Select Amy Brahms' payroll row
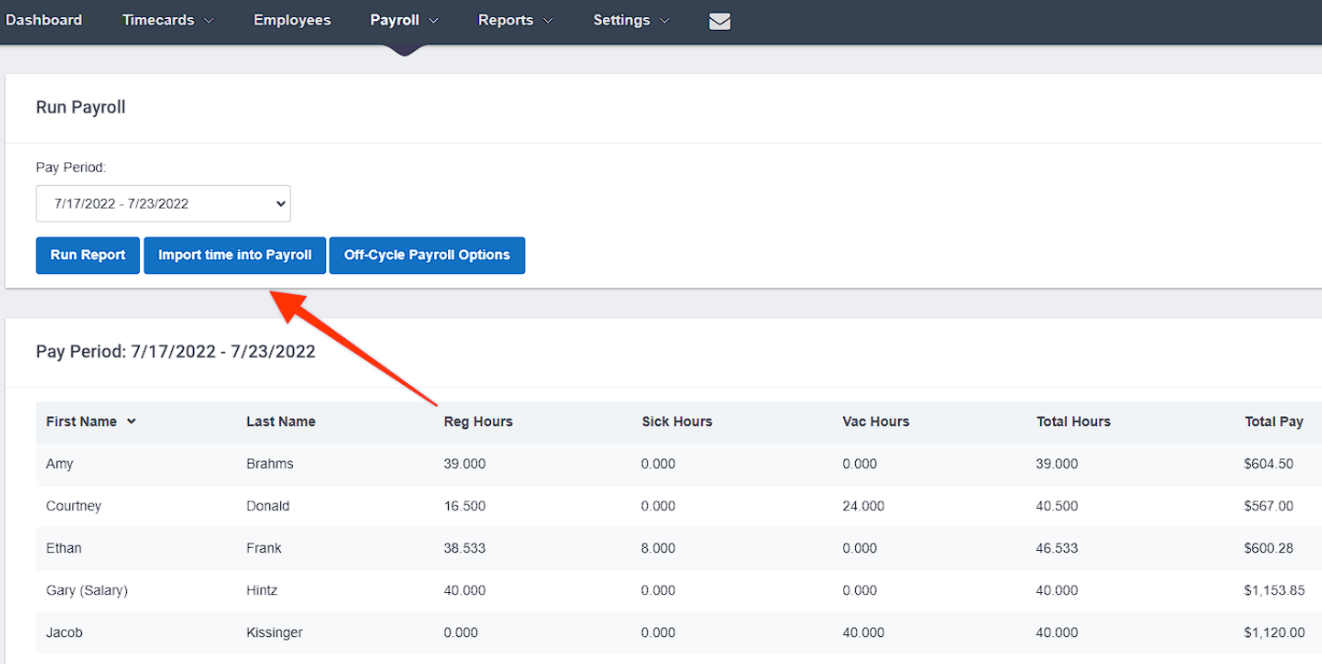The height and width of the screenshot is (664, 1322). (x=400, y=463)
